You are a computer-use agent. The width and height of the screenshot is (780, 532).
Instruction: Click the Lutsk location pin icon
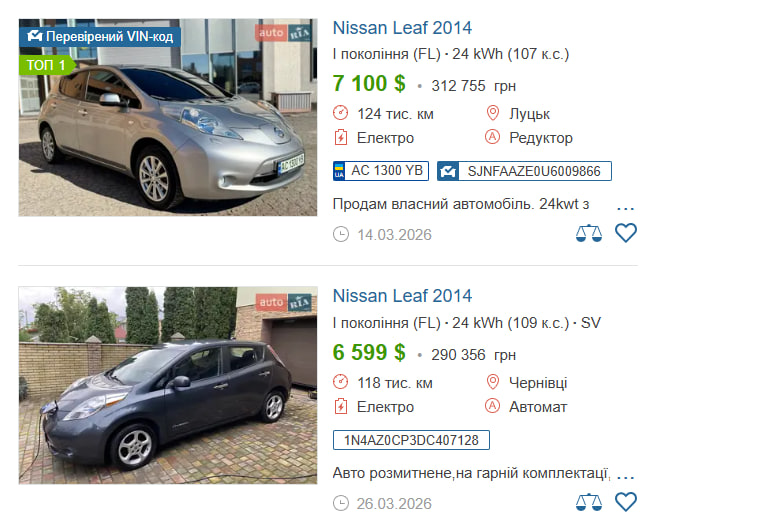pos(492,114)
